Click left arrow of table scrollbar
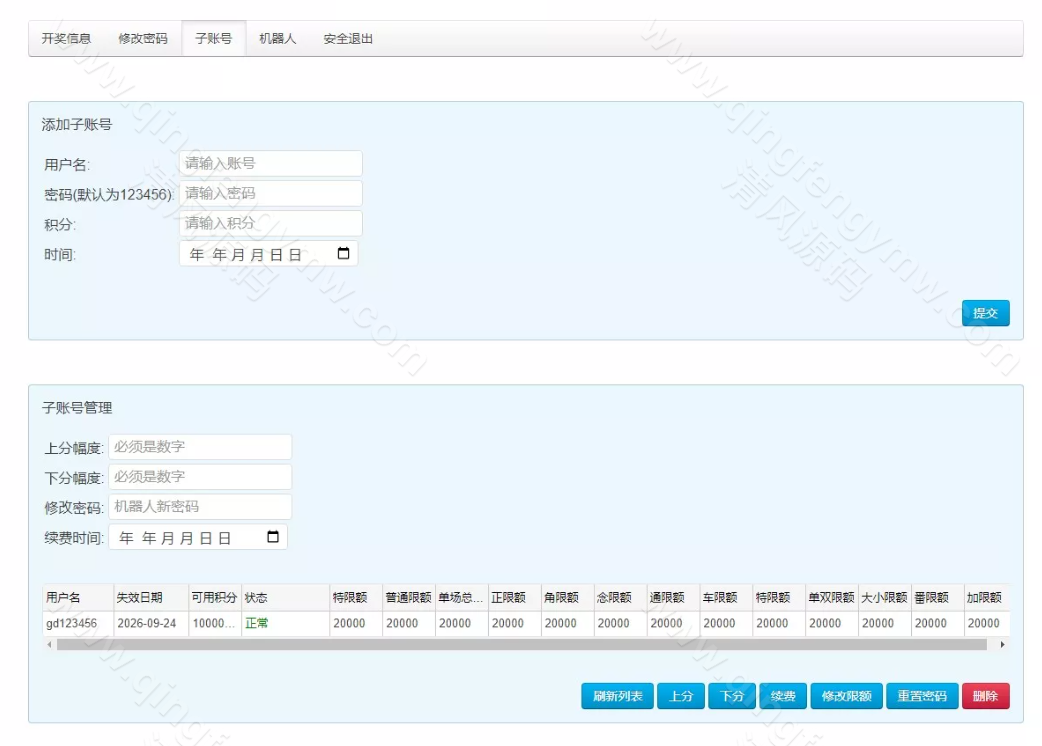 tap(49, 645)
